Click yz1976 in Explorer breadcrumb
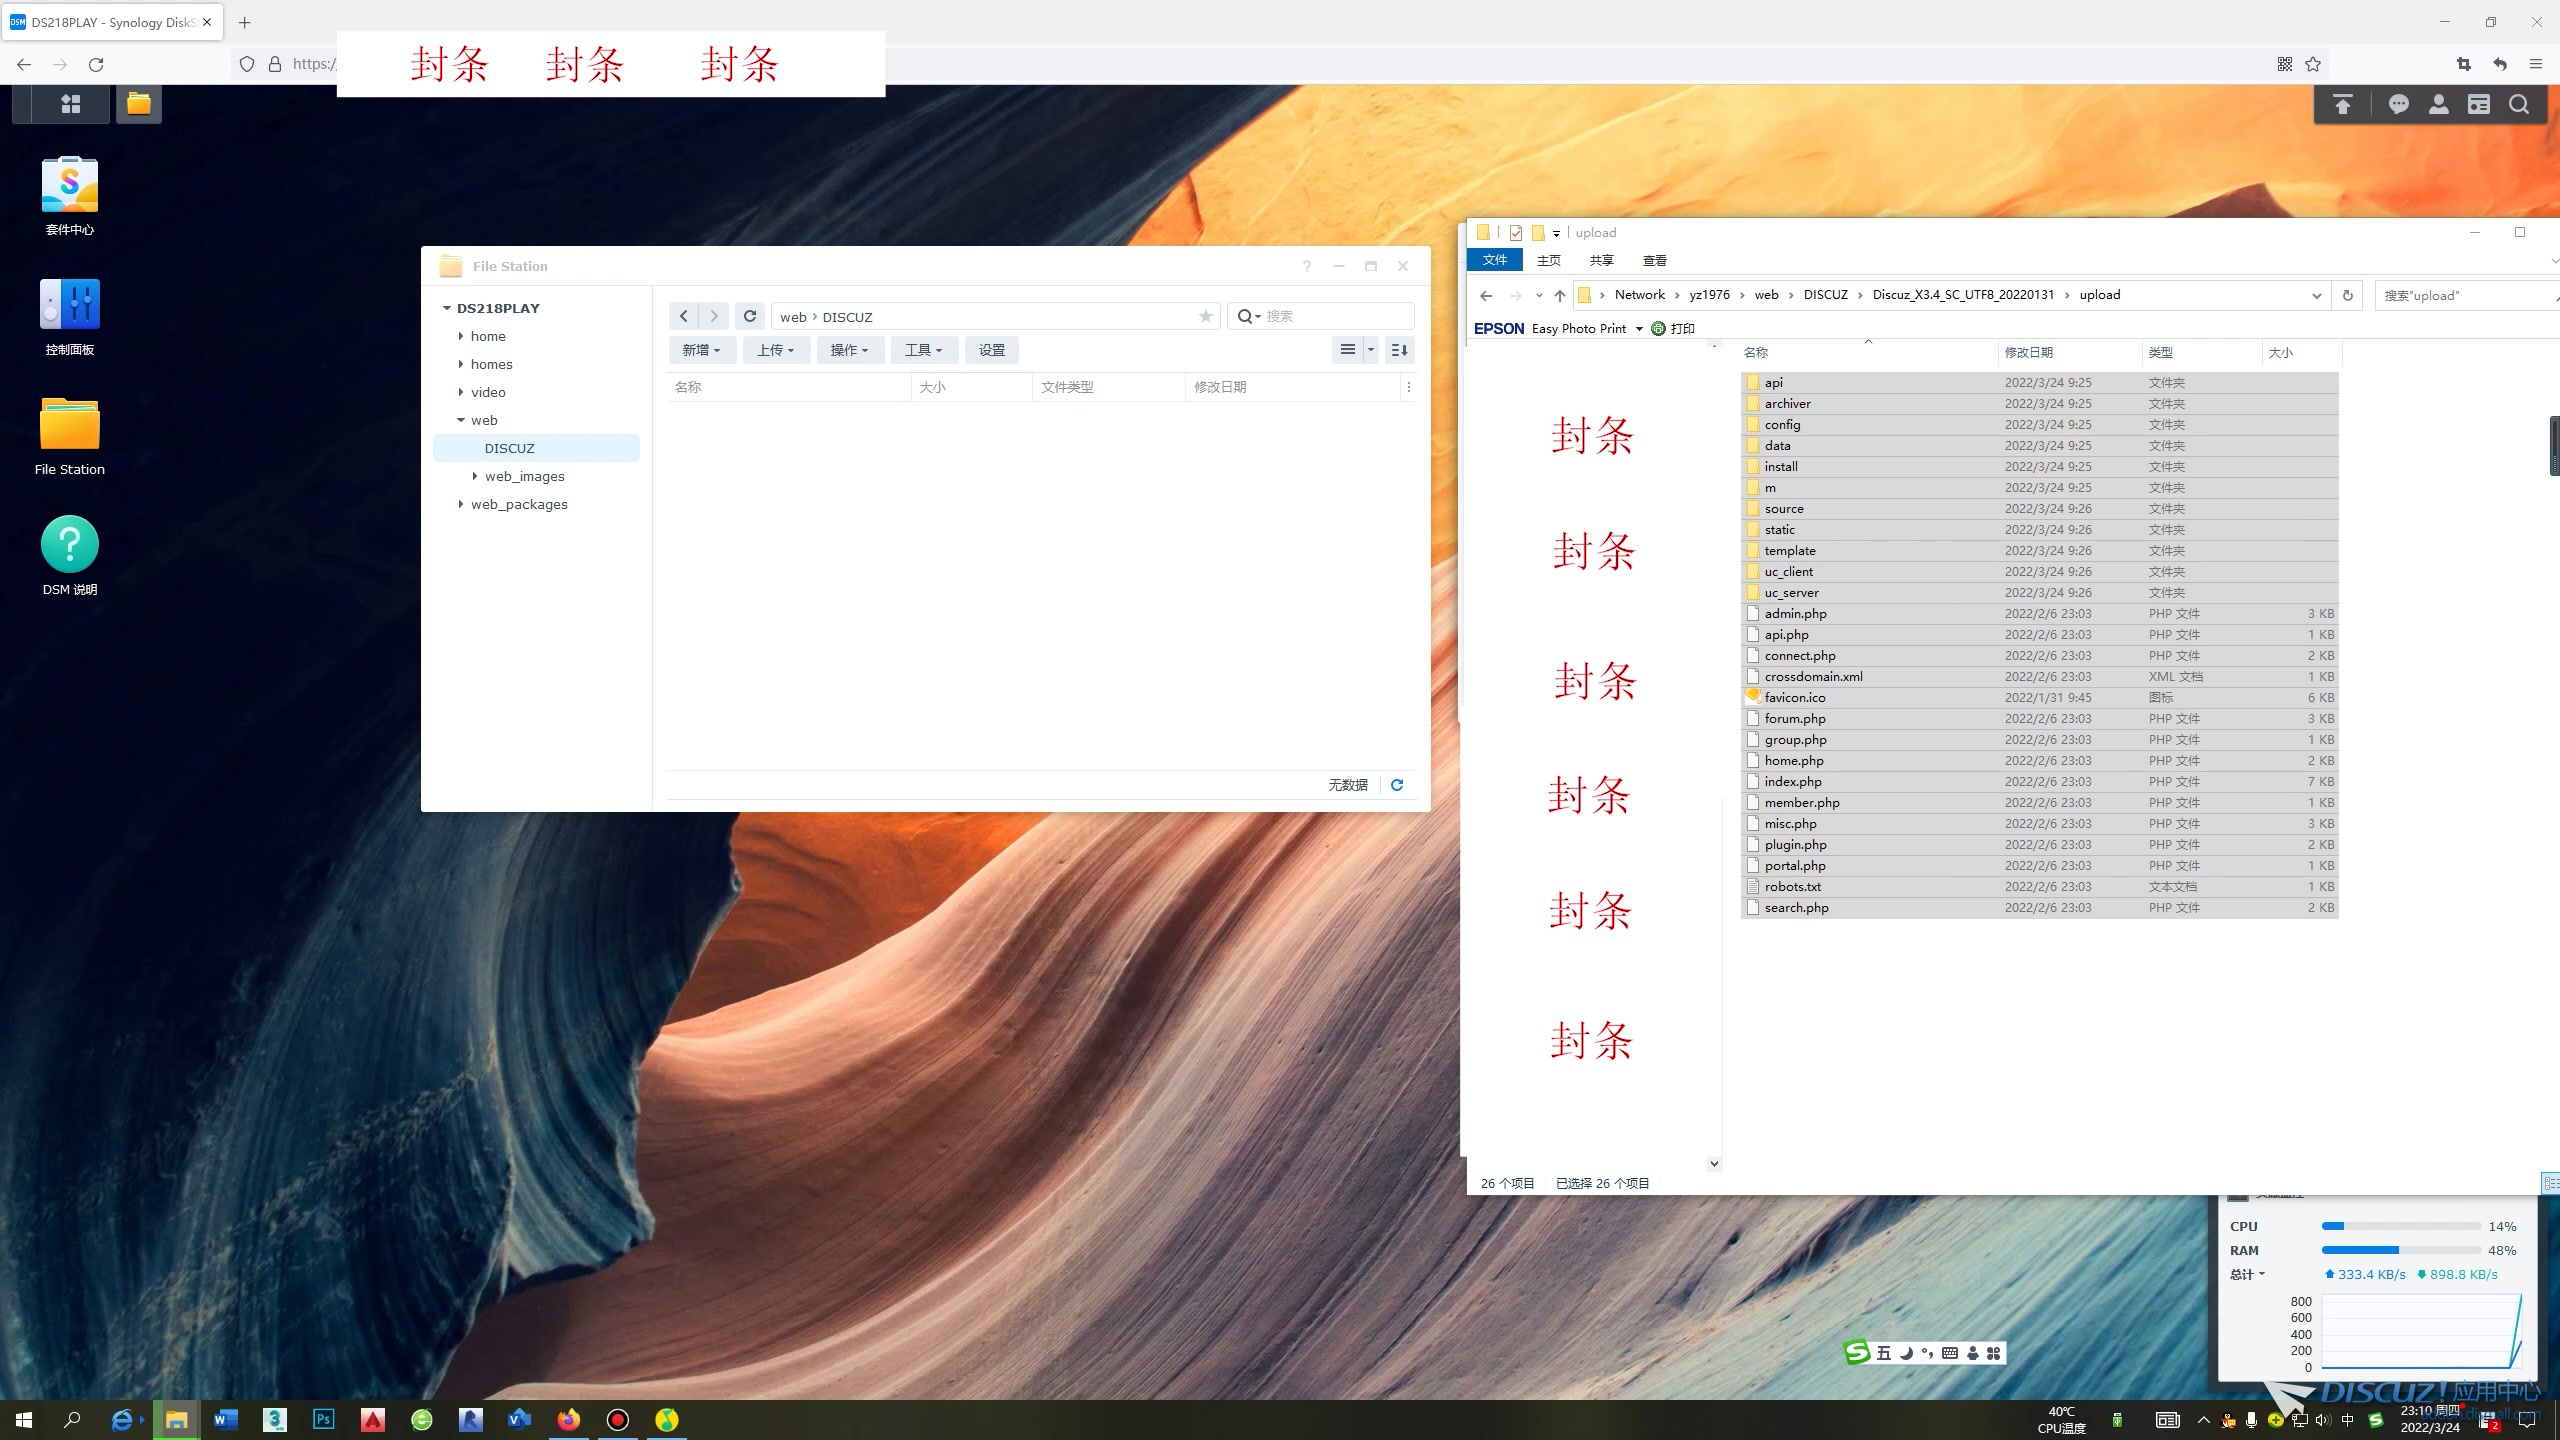Image resolution: width=2560 pixels, height=1440 pixels. (1709, 295)
